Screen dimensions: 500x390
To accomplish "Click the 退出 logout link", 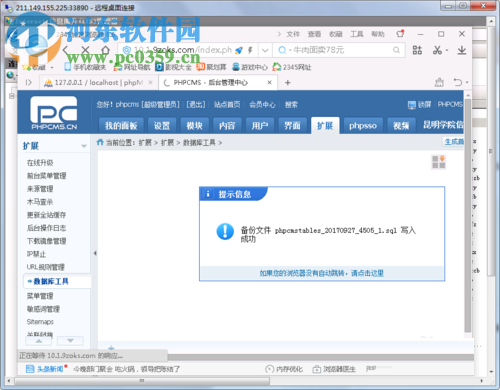I will tap(196, 105).
